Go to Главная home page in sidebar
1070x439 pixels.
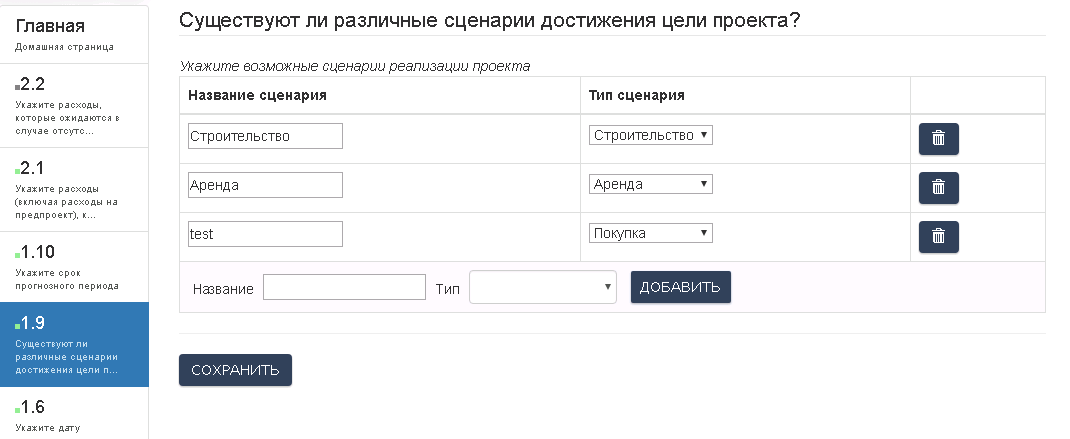pyautogui.click(x=74, y=34)
